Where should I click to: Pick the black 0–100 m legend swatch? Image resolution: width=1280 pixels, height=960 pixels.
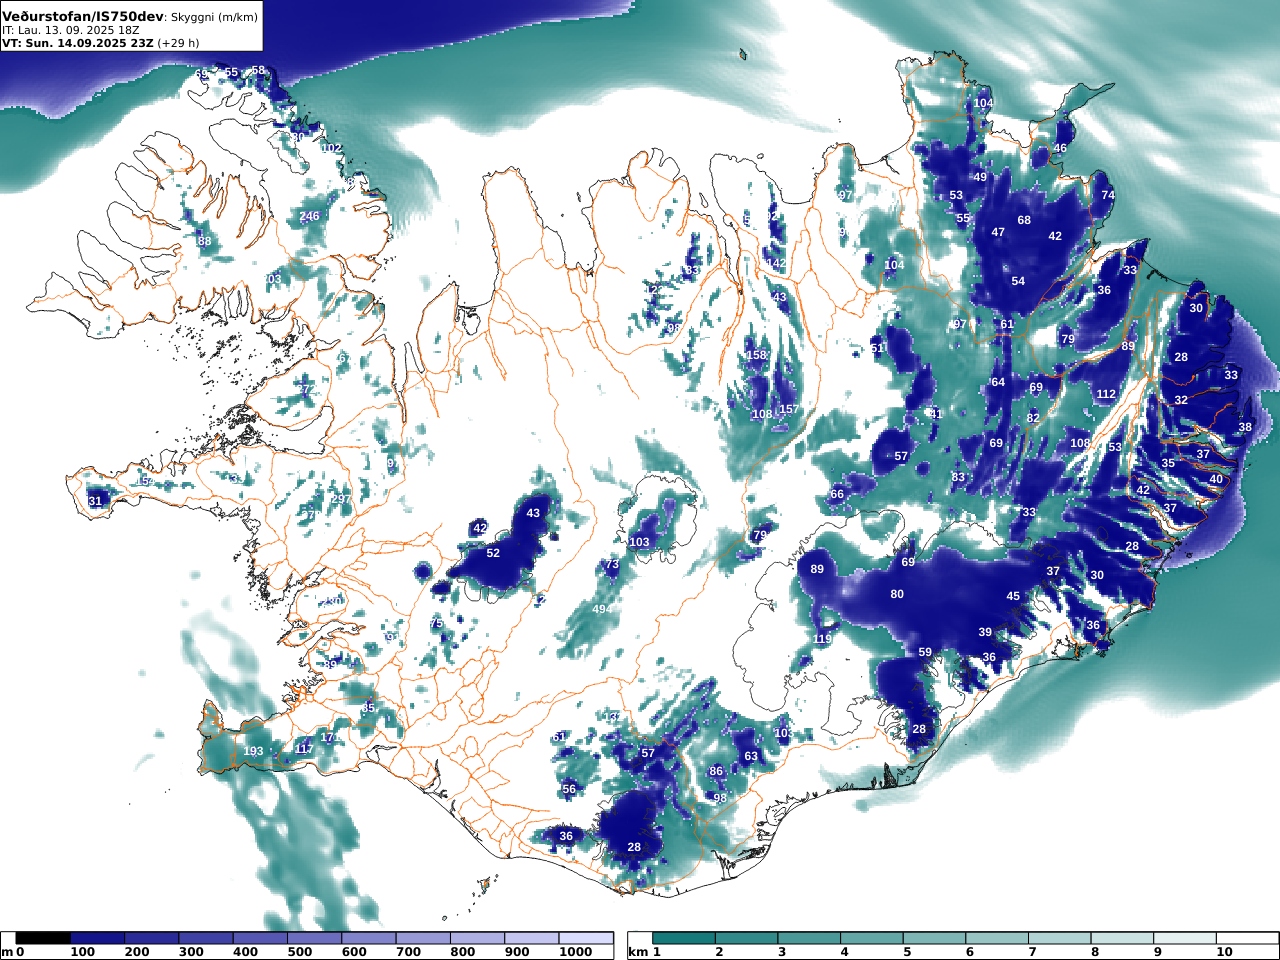pyautogui.click(x=43, y=938)
